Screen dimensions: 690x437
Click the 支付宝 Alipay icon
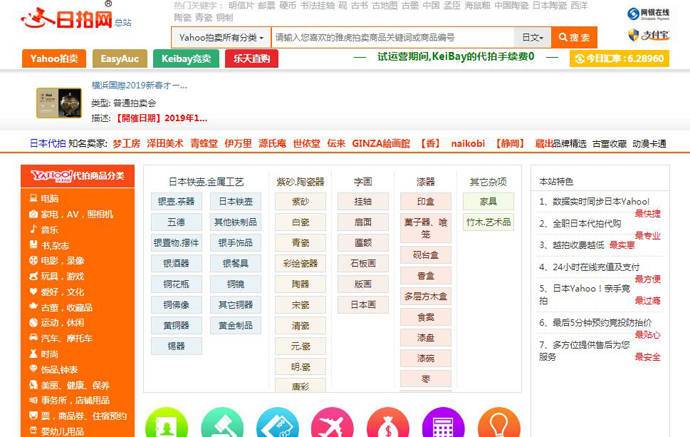[648, 35]
